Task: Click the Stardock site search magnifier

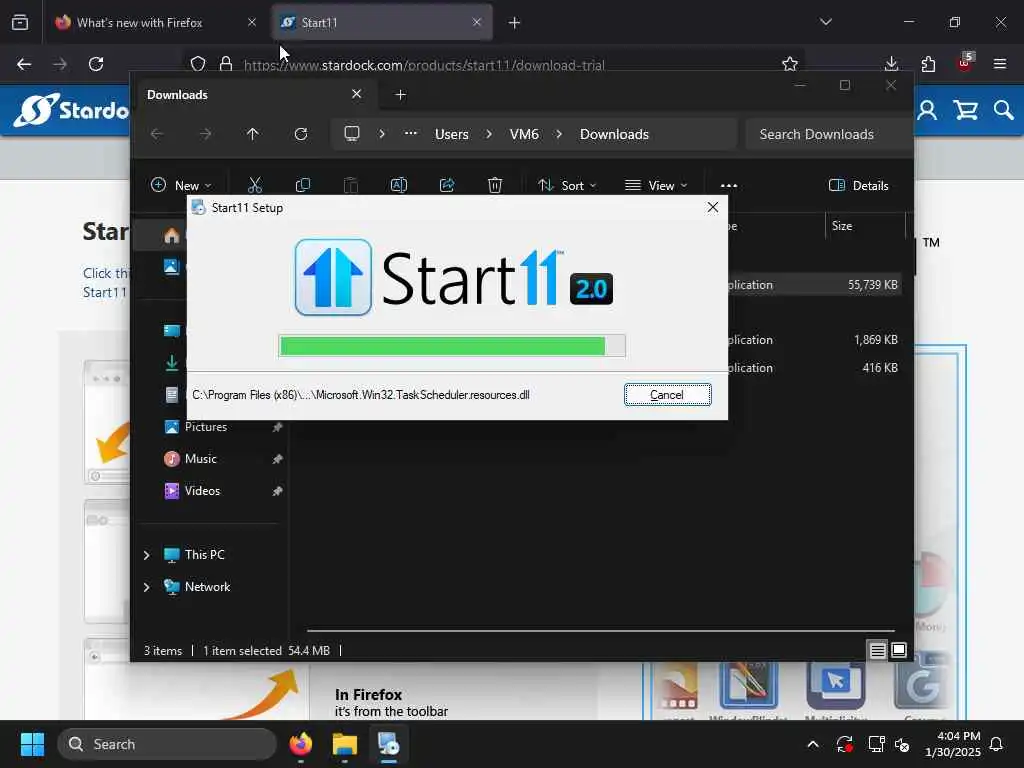Action: click(x=1004, y=110)
